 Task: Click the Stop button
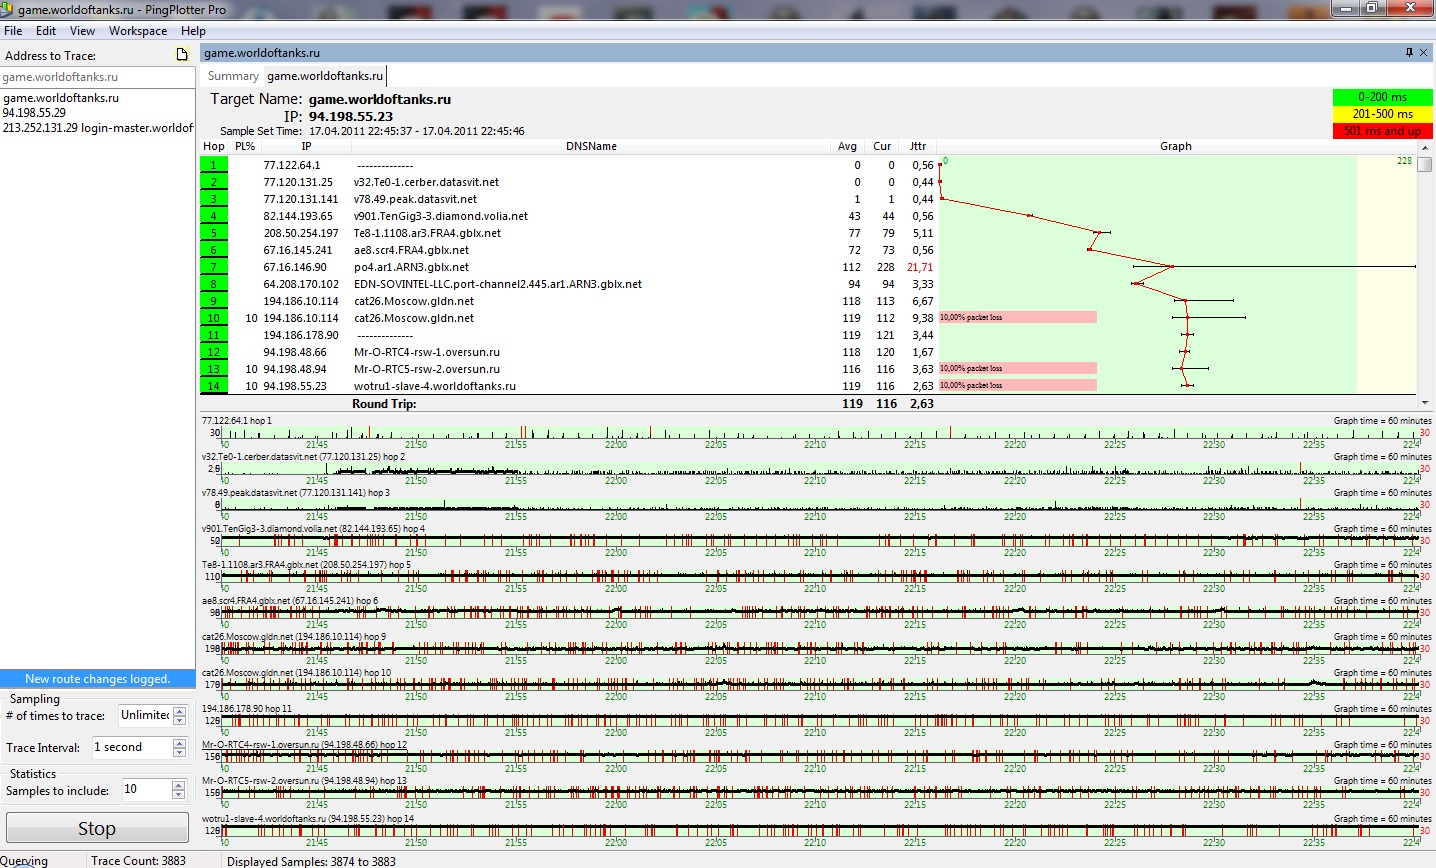pyautogui.click(x=97, y=828)
